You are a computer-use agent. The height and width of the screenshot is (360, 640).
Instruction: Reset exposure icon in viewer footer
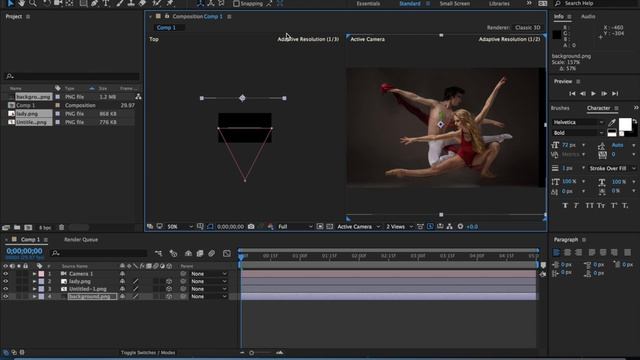pos(460,227)
